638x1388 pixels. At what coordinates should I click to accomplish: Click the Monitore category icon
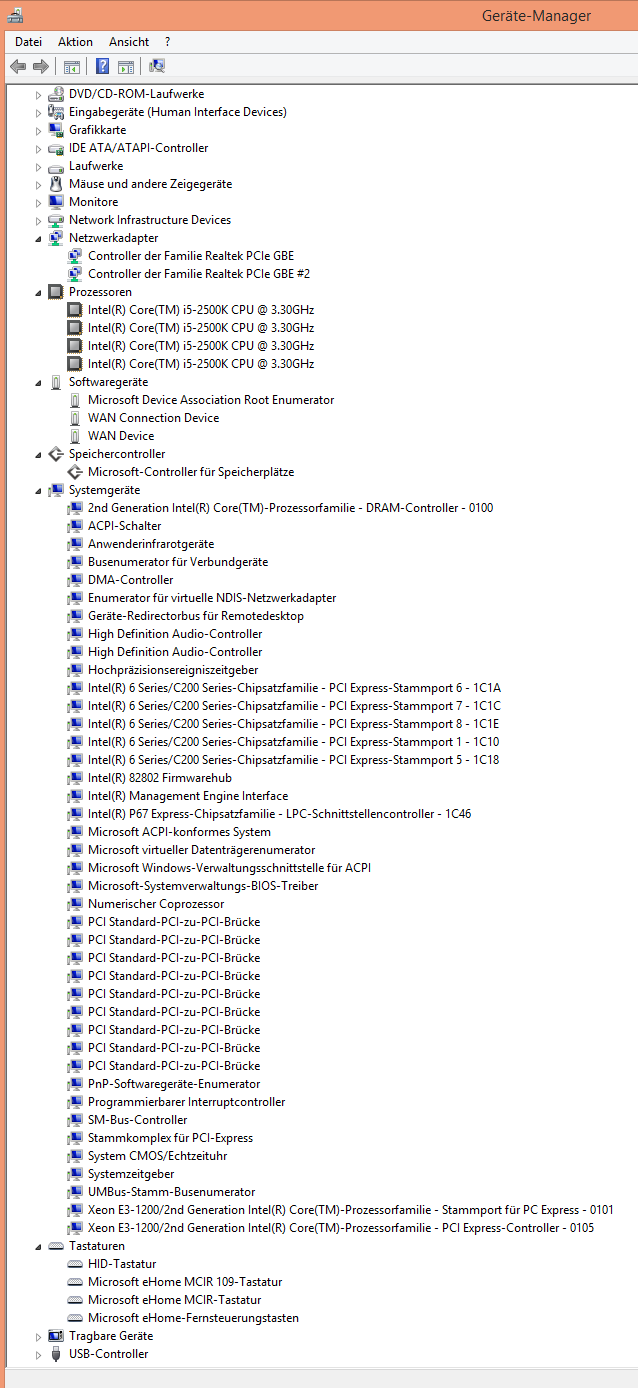coord(56,202)
